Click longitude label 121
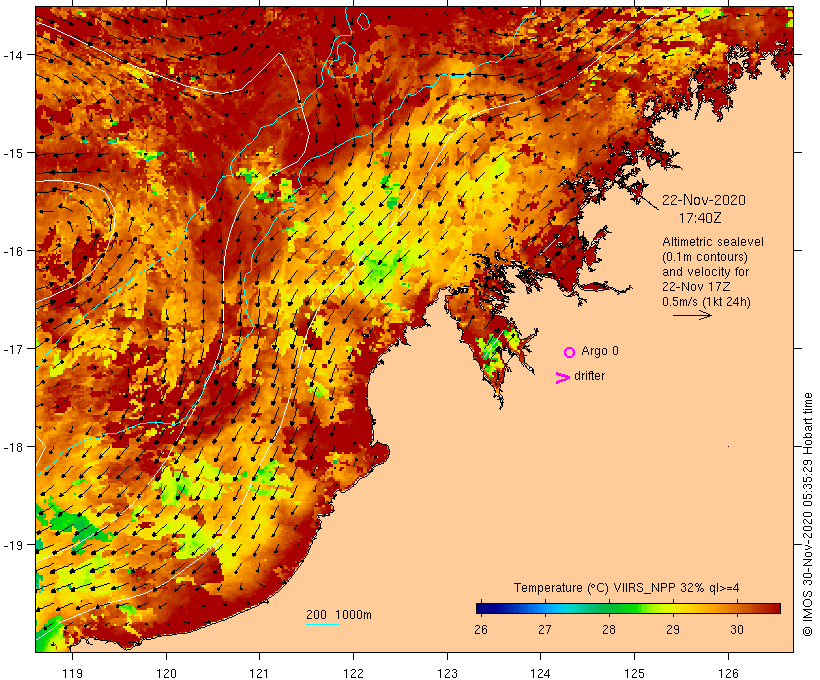This screenshot has width=820, height=680. [259, 673]
